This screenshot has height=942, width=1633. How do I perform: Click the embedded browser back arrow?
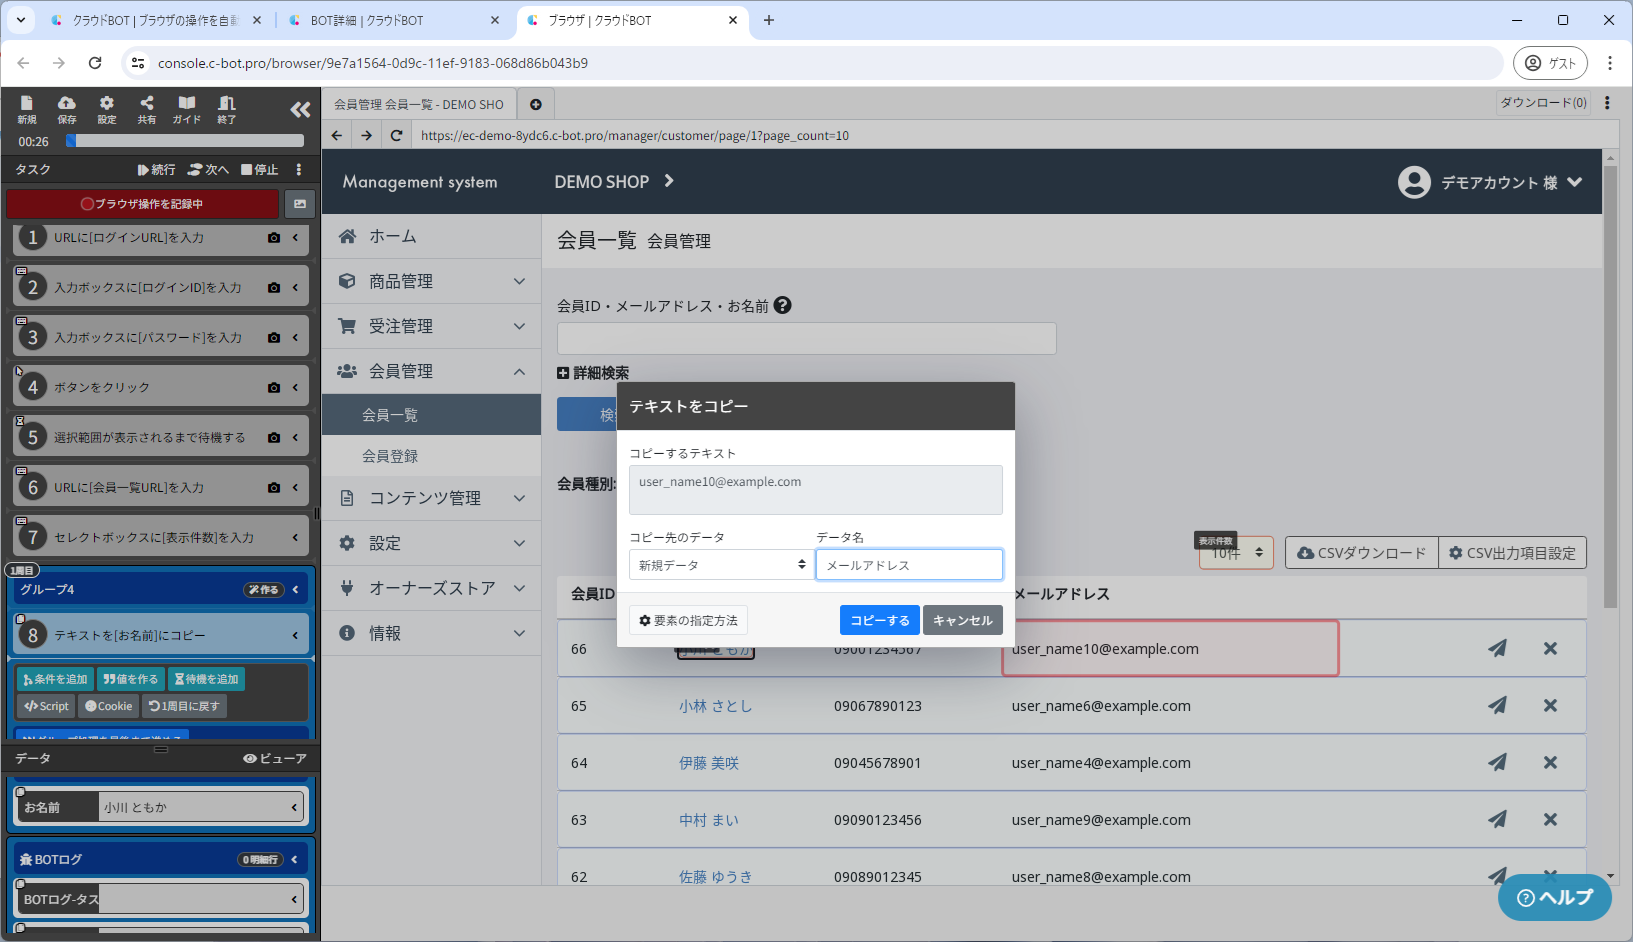tap(337, 136)
